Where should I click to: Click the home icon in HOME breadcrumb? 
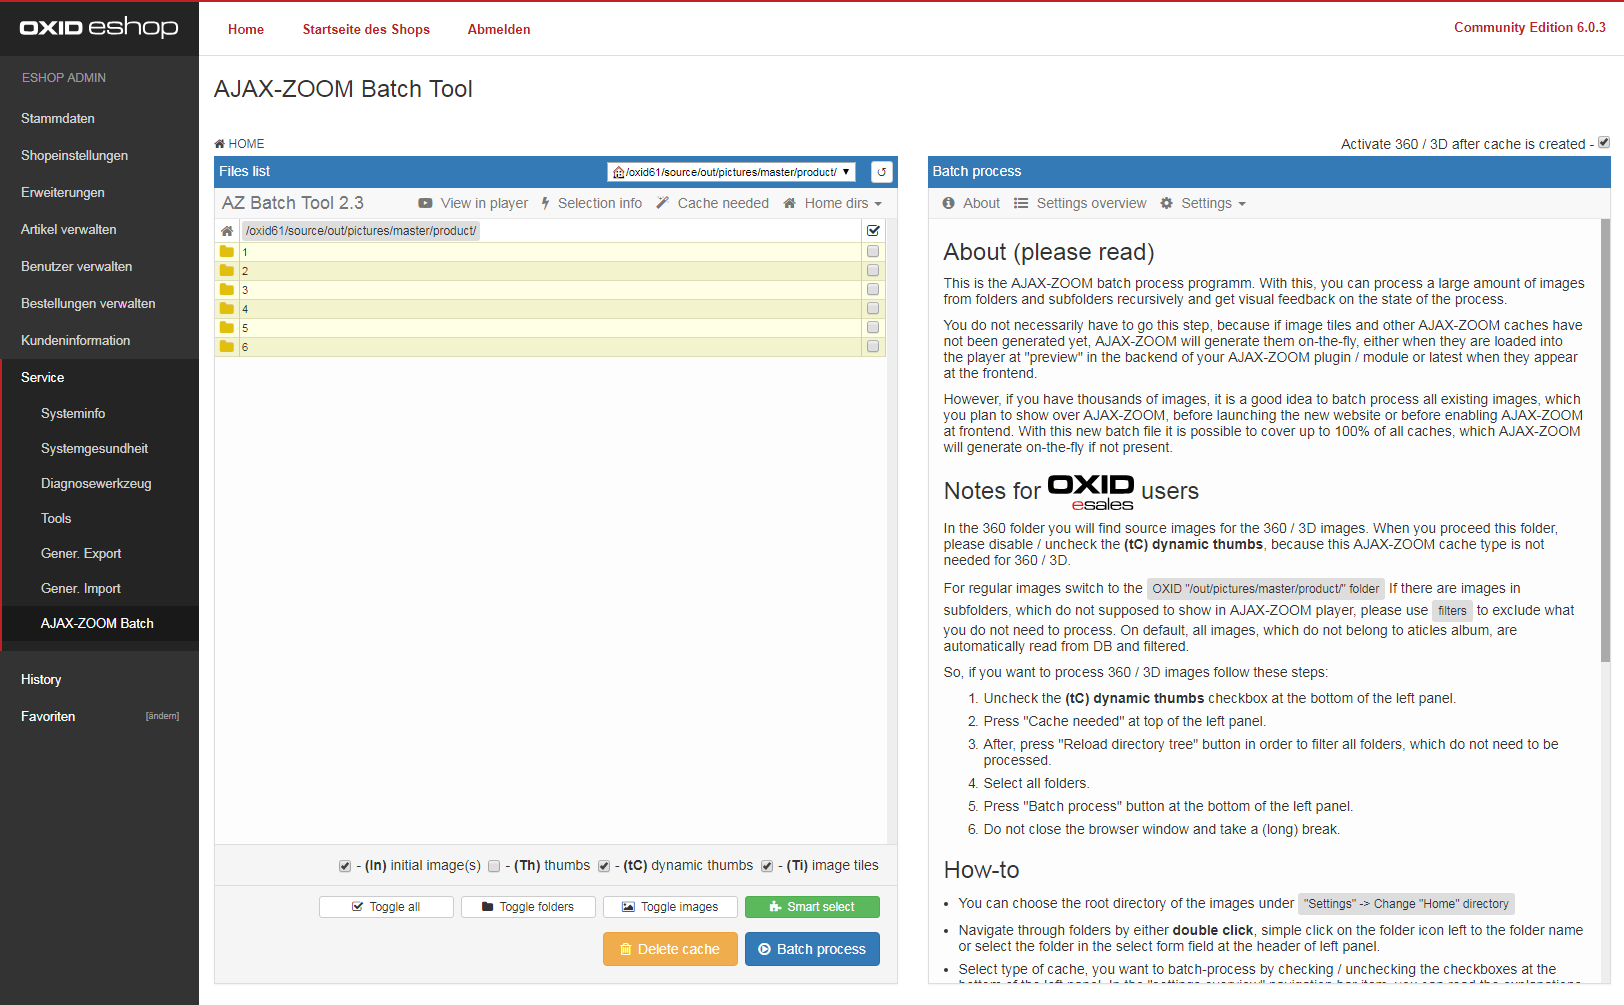(219, 144)
